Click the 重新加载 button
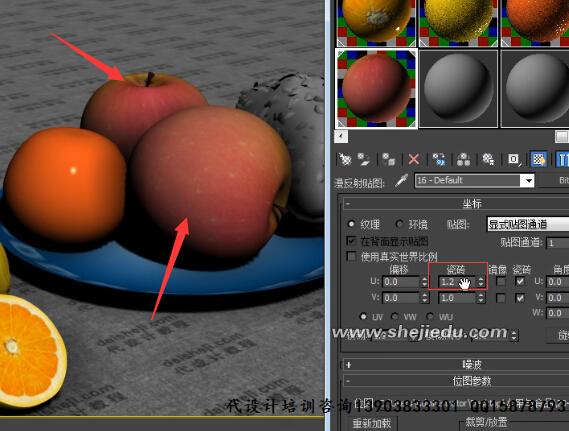The height and width of the screenshot is (431, 569). pos(371,423)
